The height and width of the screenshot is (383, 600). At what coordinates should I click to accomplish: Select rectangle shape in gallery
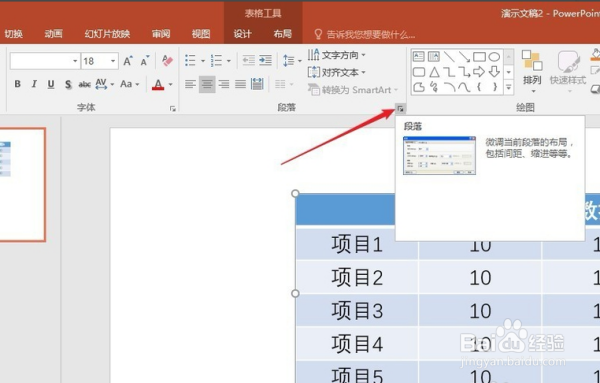click(x=479, y=57)
